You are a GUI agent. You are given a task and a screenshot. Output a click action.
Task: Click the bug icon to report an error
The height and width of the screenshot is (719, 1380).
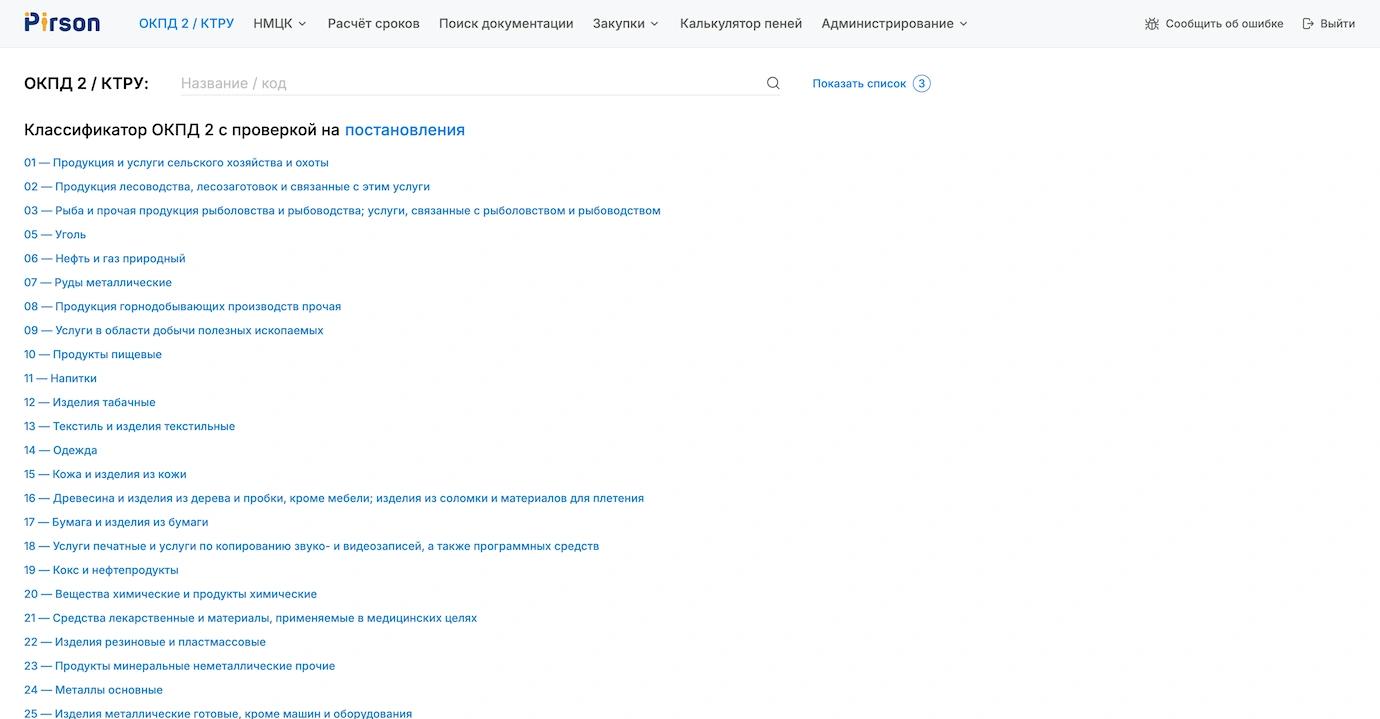pos(1152,24)
